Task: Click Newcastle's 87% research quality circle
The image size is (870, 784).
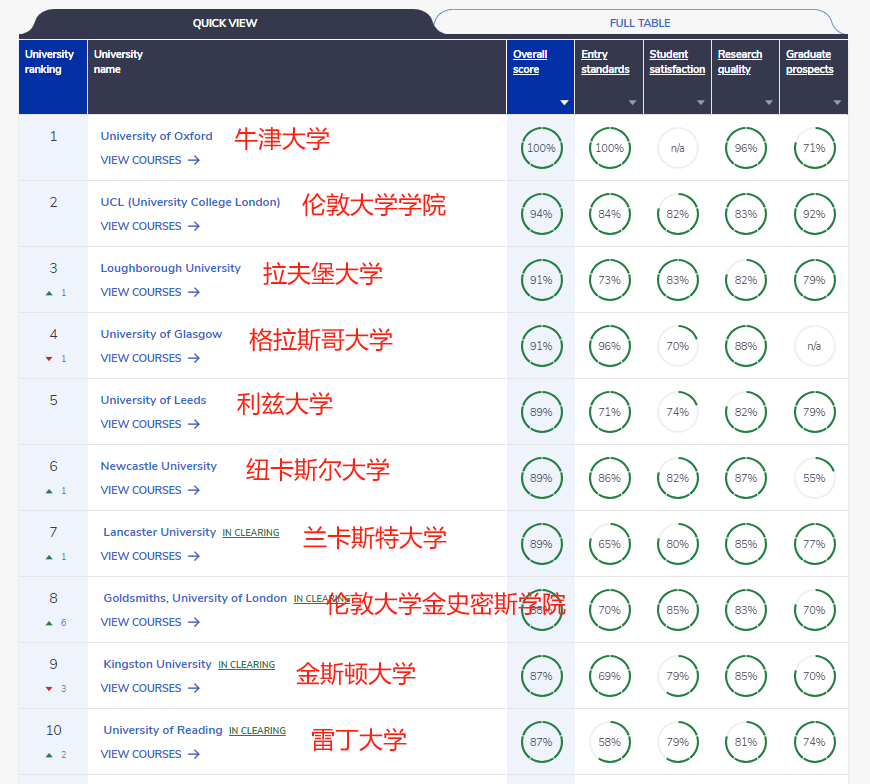Action: (x=746, y=478)
